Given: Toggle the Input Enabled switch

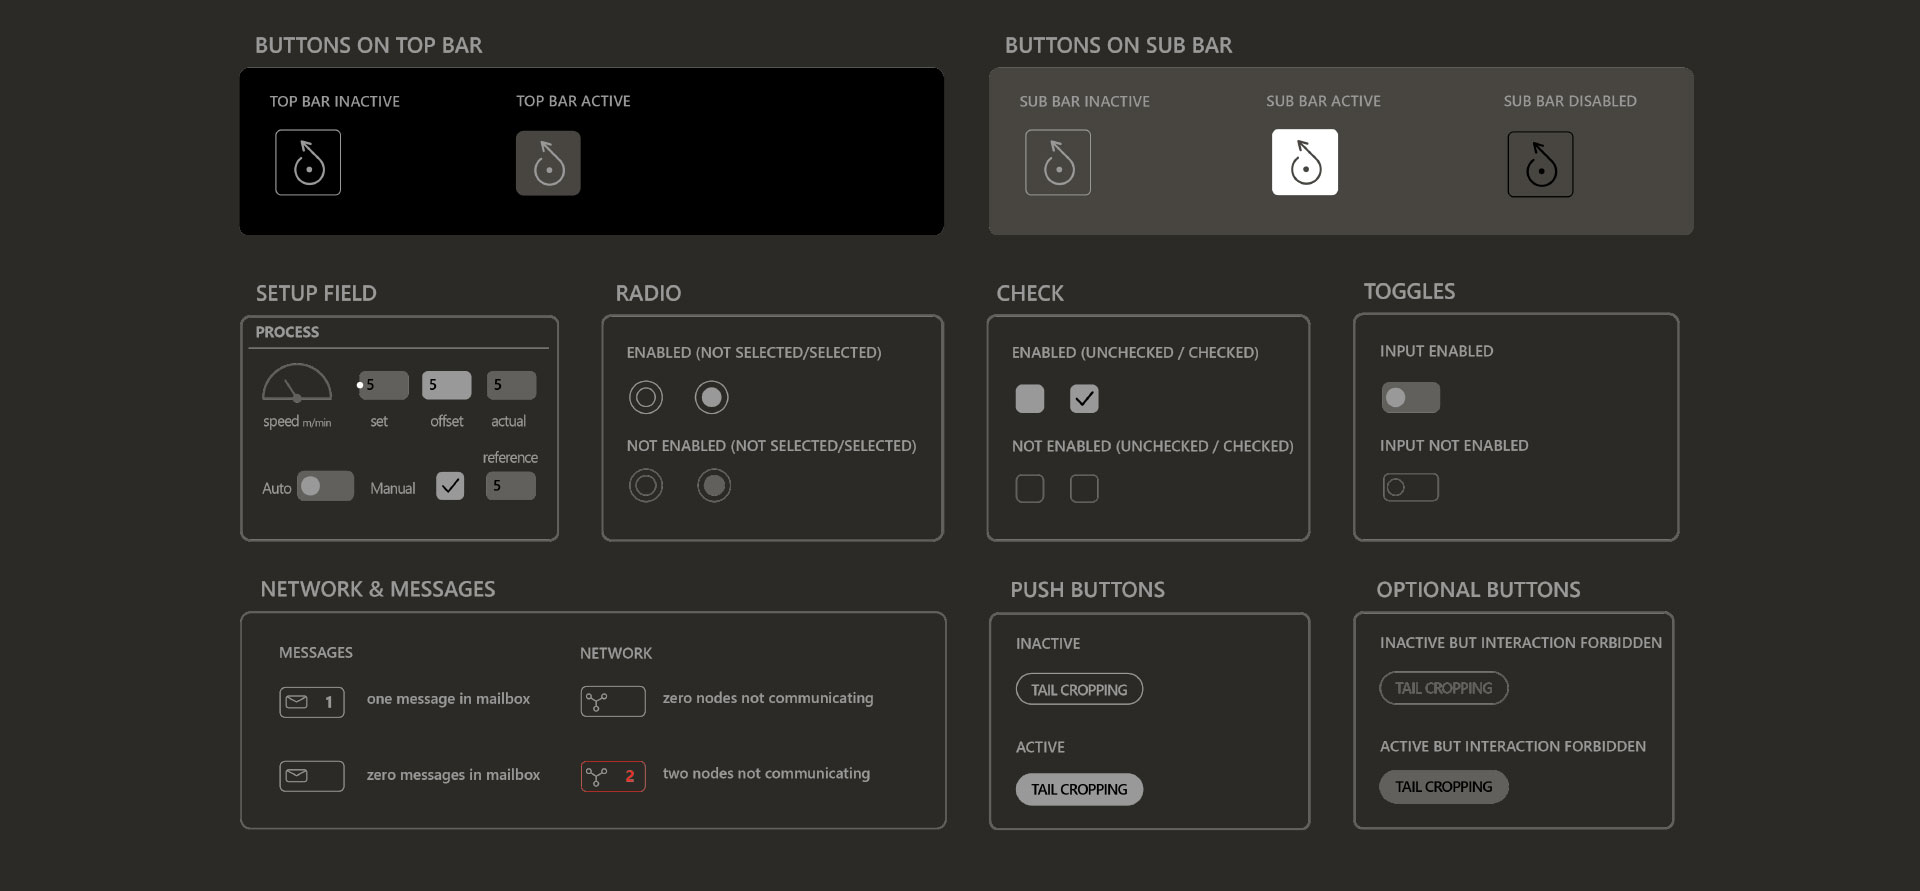Looking at the screenshot, I should (x=1410, y=398).
